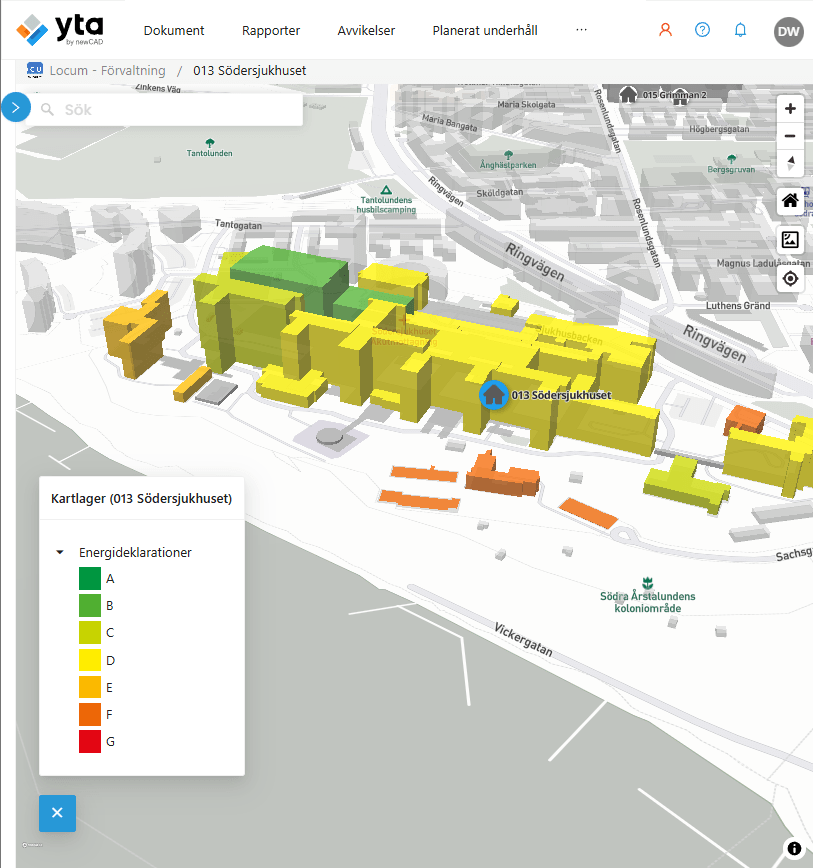Click the Energideklarationer label
This screenshot has width=813, height=868.
coord(135,552)
